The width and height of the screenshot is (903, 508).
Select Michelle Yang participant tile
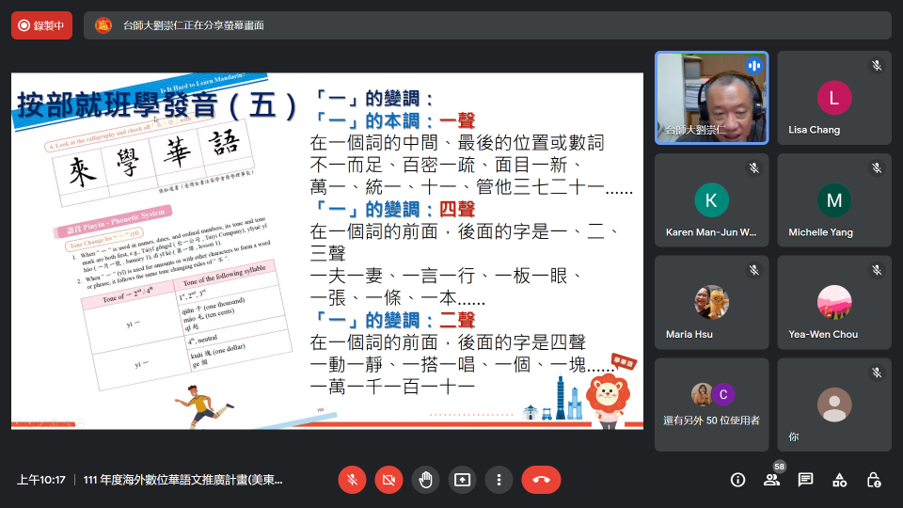pyautogui.click(x=834, y=200)
